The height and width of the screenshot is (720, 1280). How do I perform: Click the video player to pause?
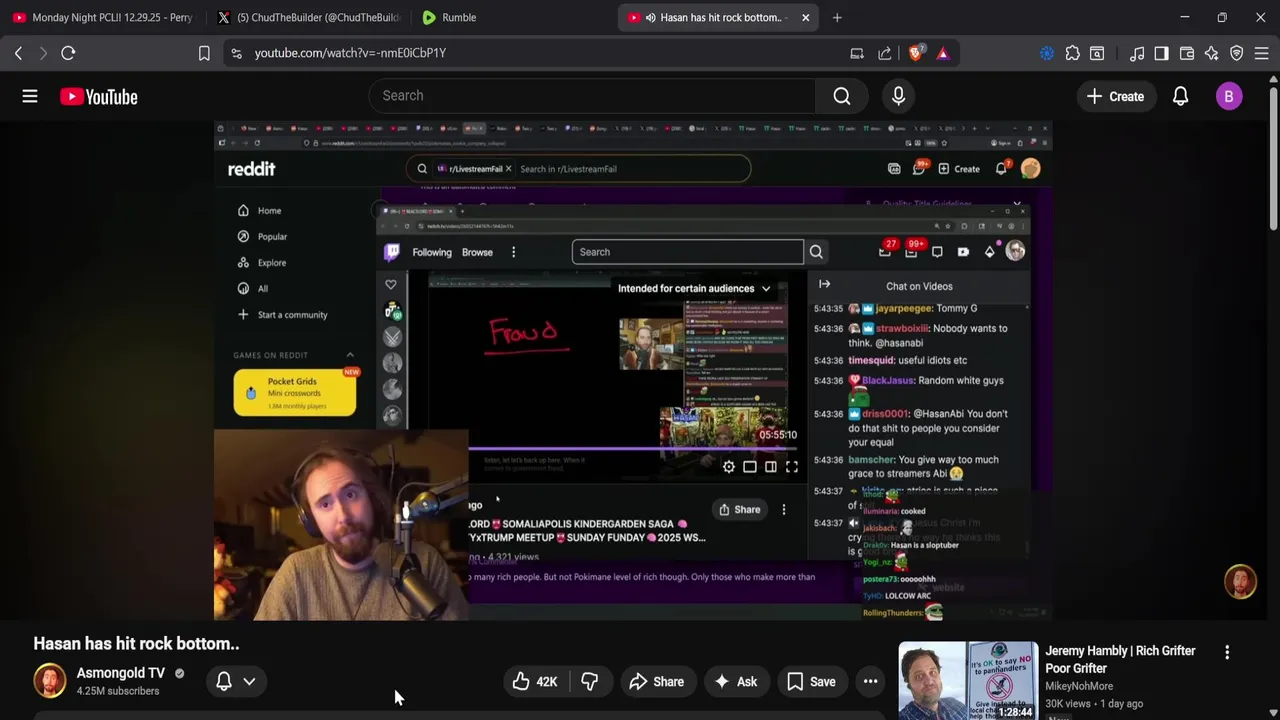(x=633, y=370)
